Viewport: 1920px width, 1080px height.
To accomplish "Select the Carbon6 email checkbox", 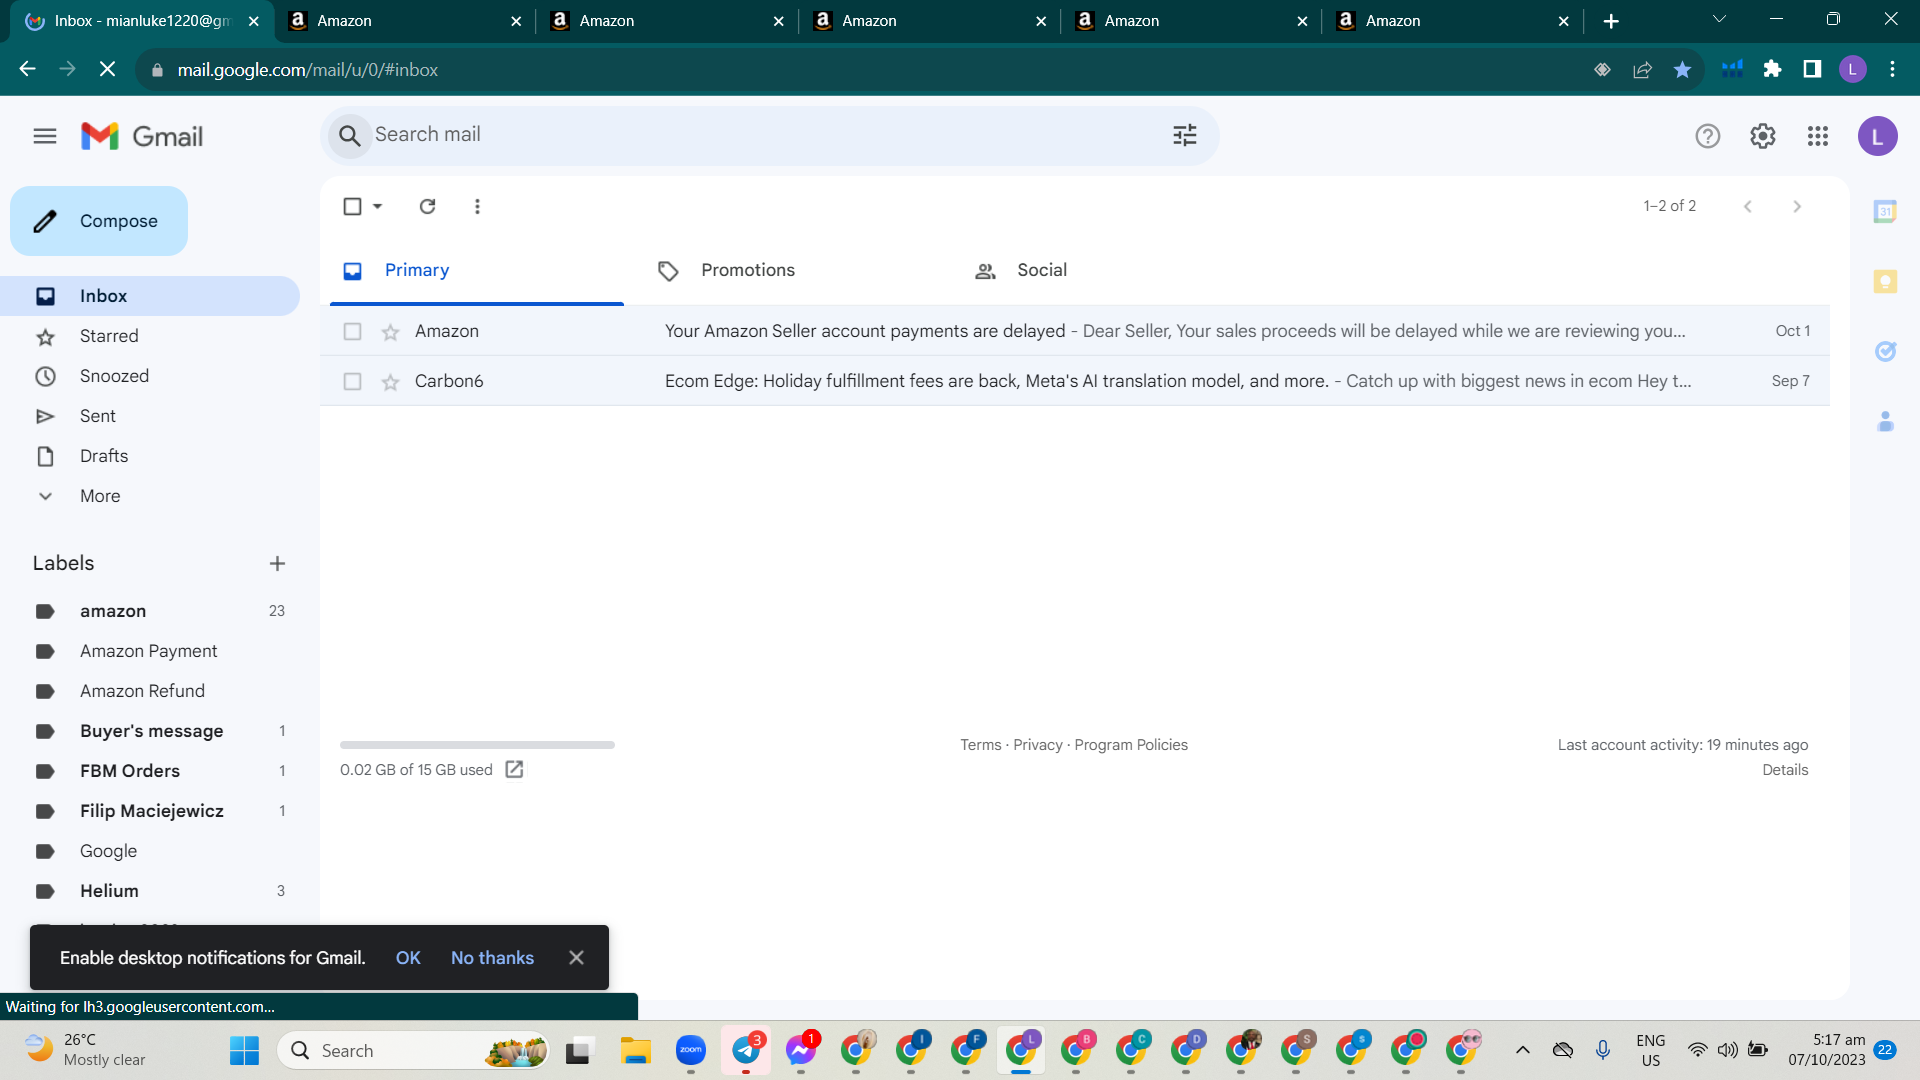I will [x=352, y=381].
